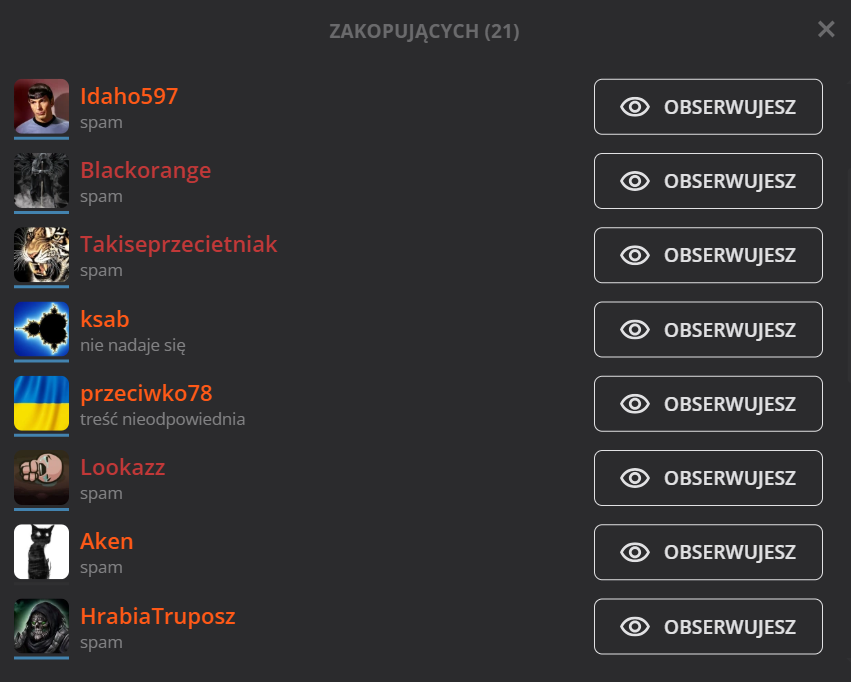Toggle following for Takiseprzecietniak
This screenshot has height=682, width=851.
click(x=708, y=255)
